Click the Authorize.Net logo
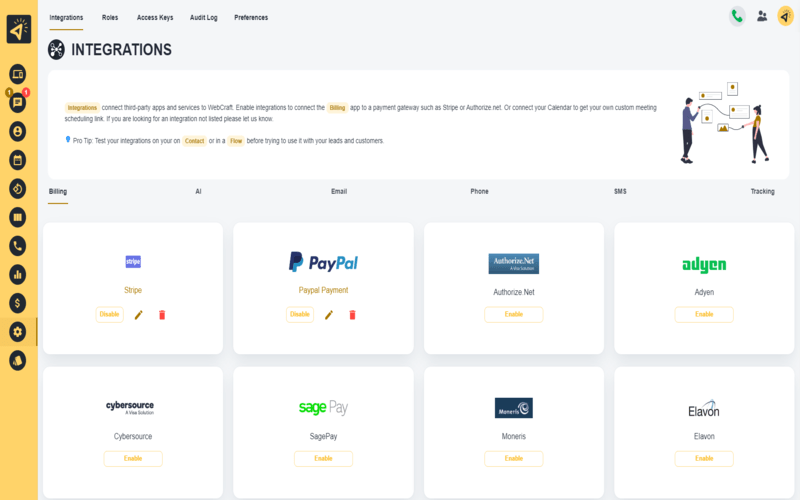Image resolution: width=800 pixels, height=500 pixels. (514, 264)
